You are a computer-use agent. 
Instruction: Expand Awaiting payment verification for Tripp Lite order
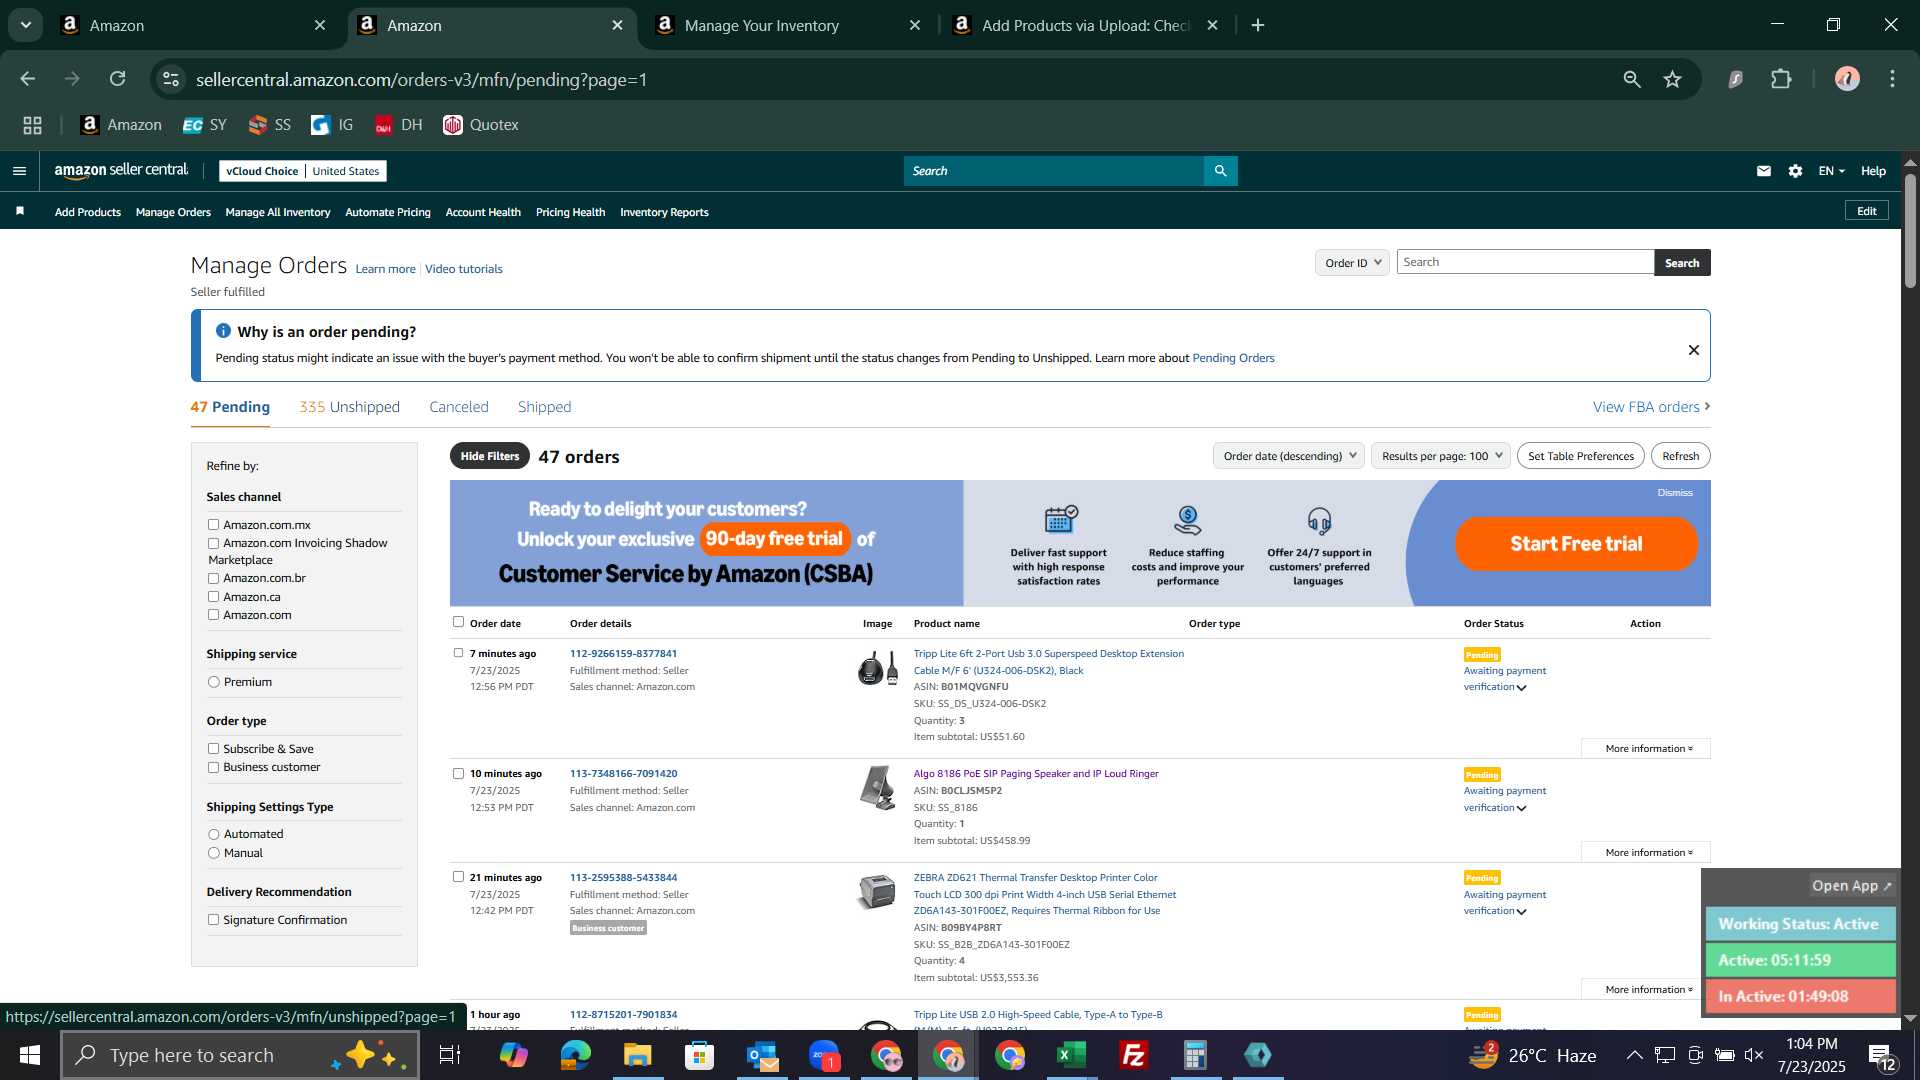(1504, 679)
